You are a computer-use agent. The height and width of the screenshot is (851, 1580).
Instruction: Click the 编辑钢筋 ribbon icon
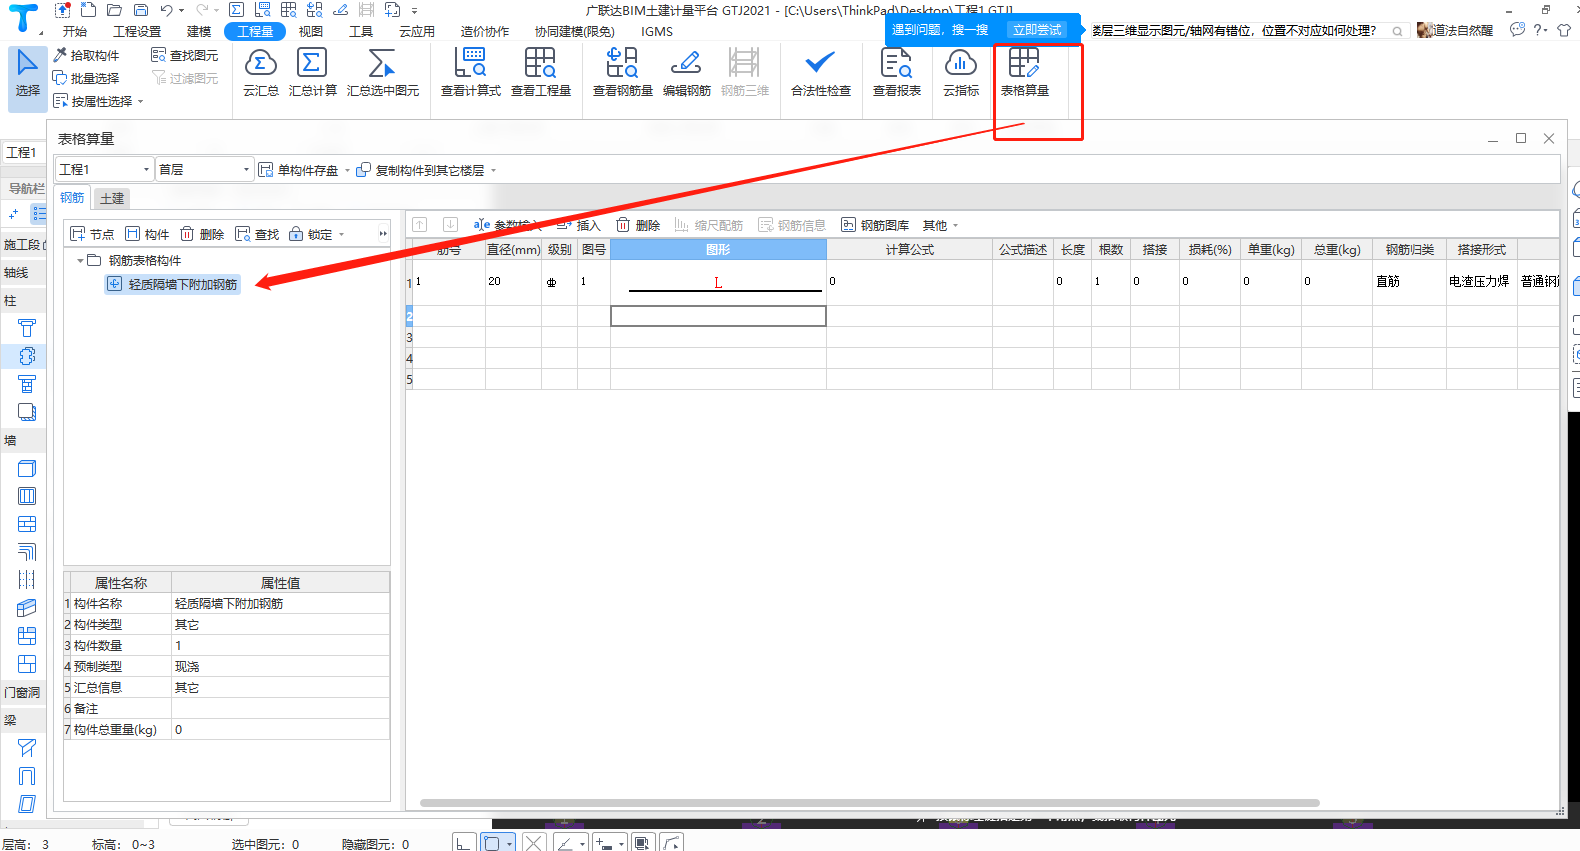(687, 73)
